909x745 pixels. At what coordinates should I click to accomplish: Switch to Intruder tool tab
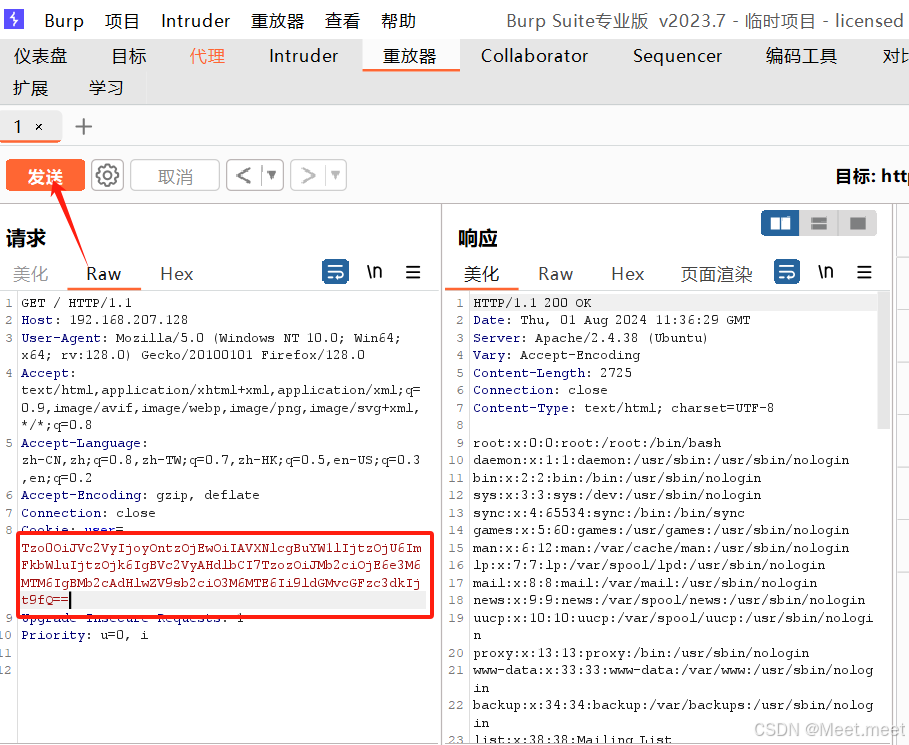click(303, 56)
